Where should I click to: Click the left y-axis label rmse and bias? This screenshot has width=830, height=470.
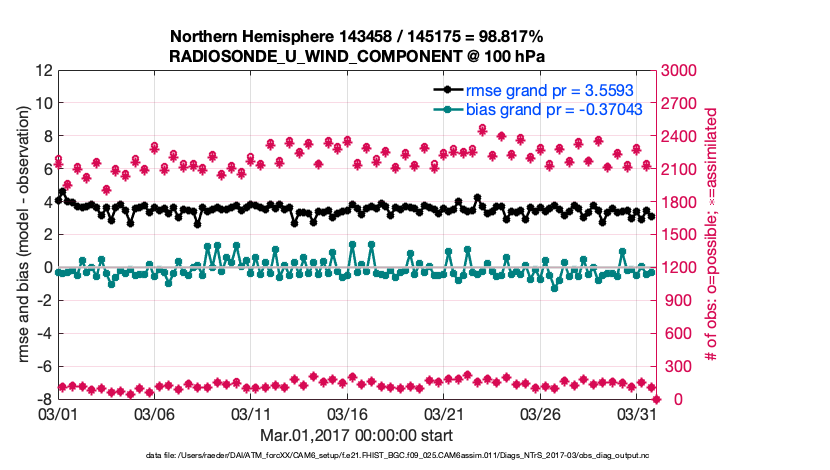[x=22, y=235]
